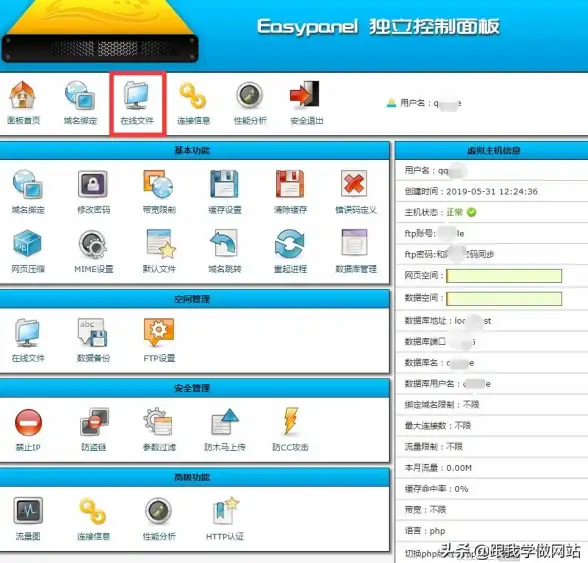The height and width of the screenshot is (563, 588).
Task: Click the 数据库名 row
Action: [x=492, y=363]
